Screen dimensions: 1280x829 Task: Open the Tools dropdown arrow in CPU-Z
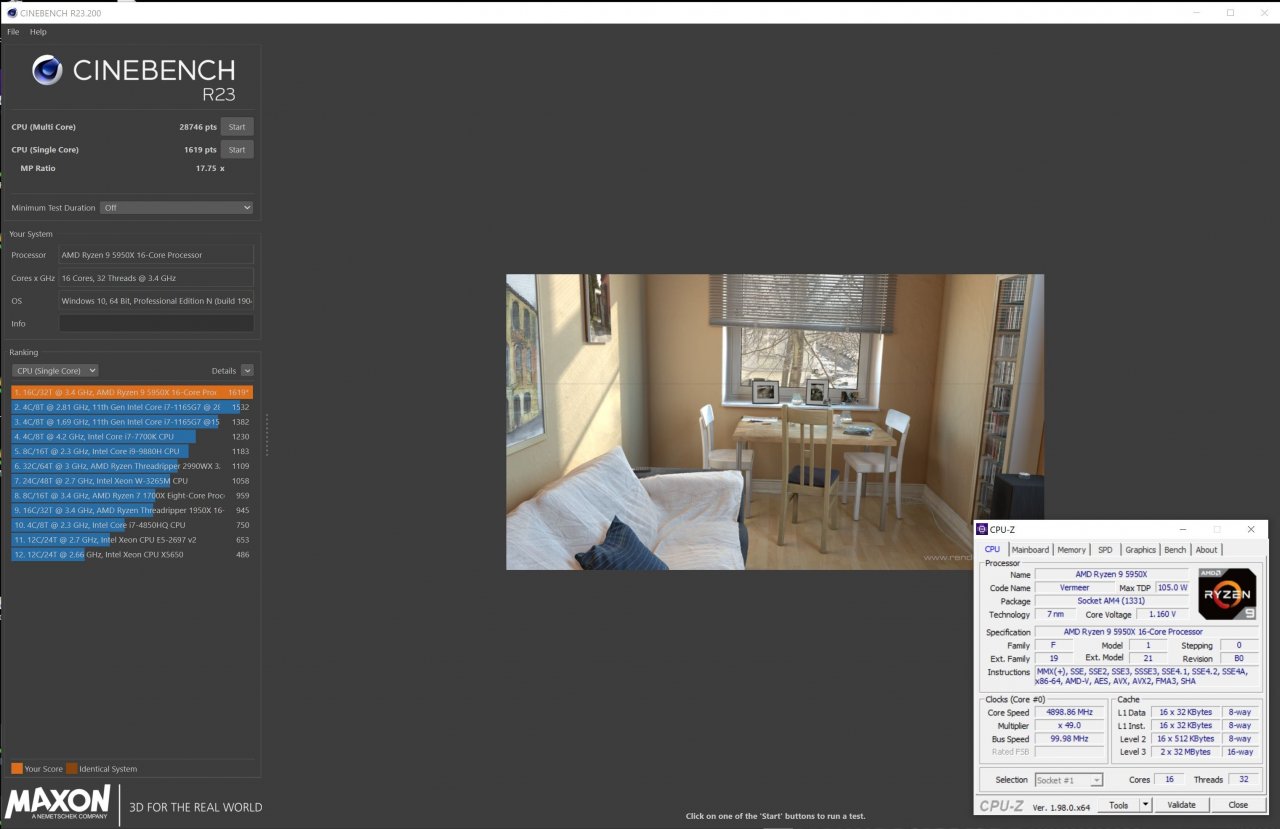point(1145,805)
